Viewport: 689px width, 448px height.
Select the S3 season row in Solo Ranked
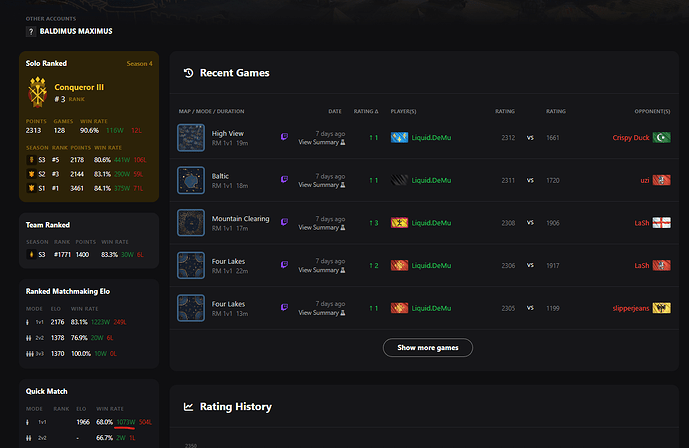coord(86,160)
